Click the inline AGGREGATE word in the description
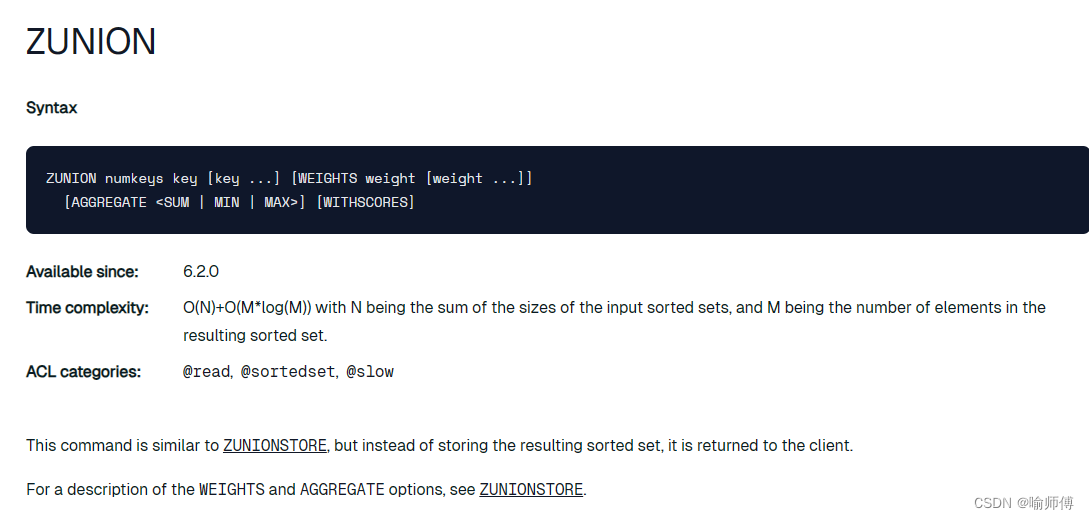 click(x=342, y=490)
